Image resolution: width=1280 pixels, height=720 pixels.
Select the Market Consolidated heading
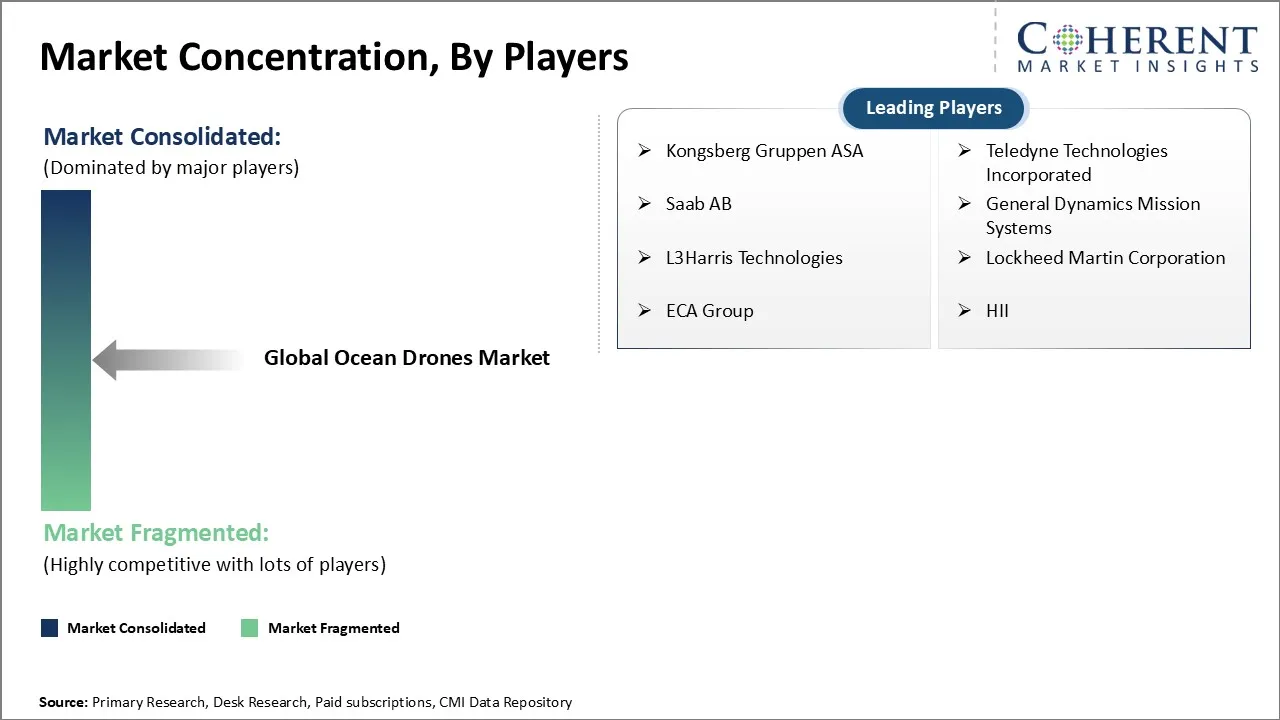tap(161, 136)
